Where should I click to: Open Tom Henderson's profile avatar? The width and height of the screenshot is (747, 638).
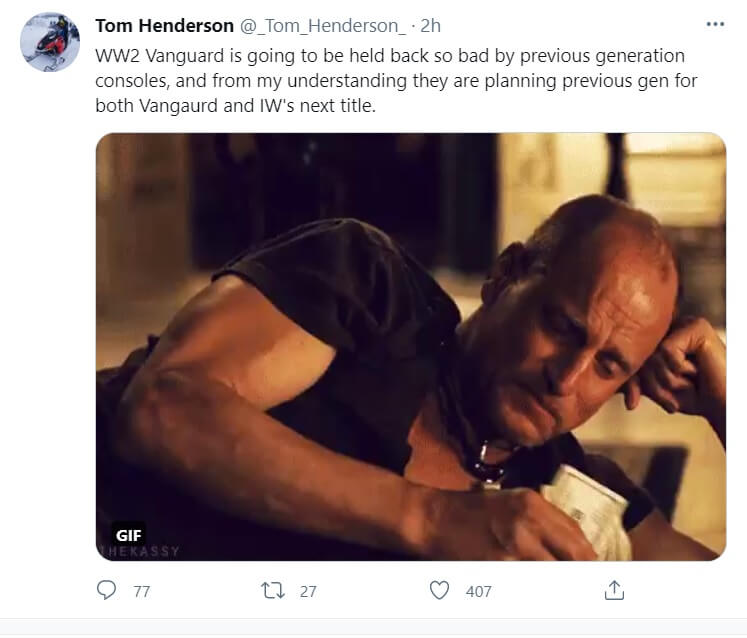[x=49, y=42]
